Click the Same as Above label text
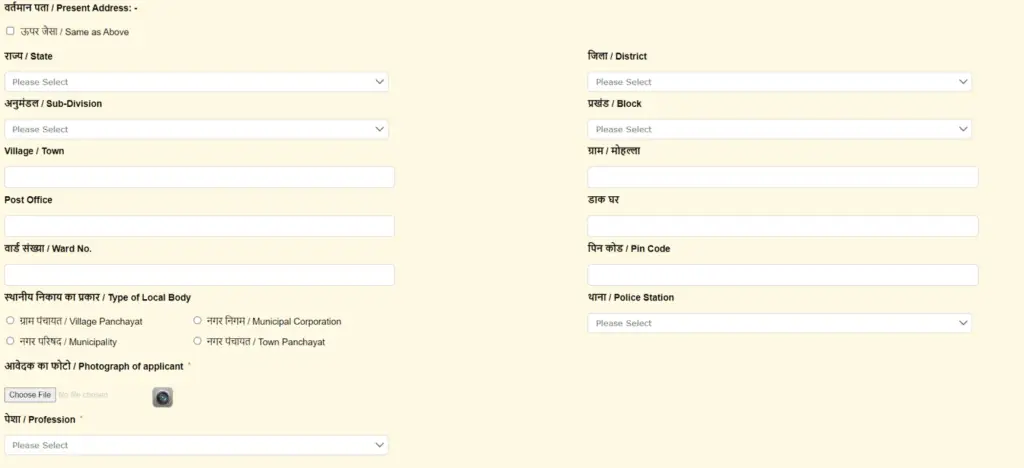This screenshot has height=468, width=1024. click(75, 32)
